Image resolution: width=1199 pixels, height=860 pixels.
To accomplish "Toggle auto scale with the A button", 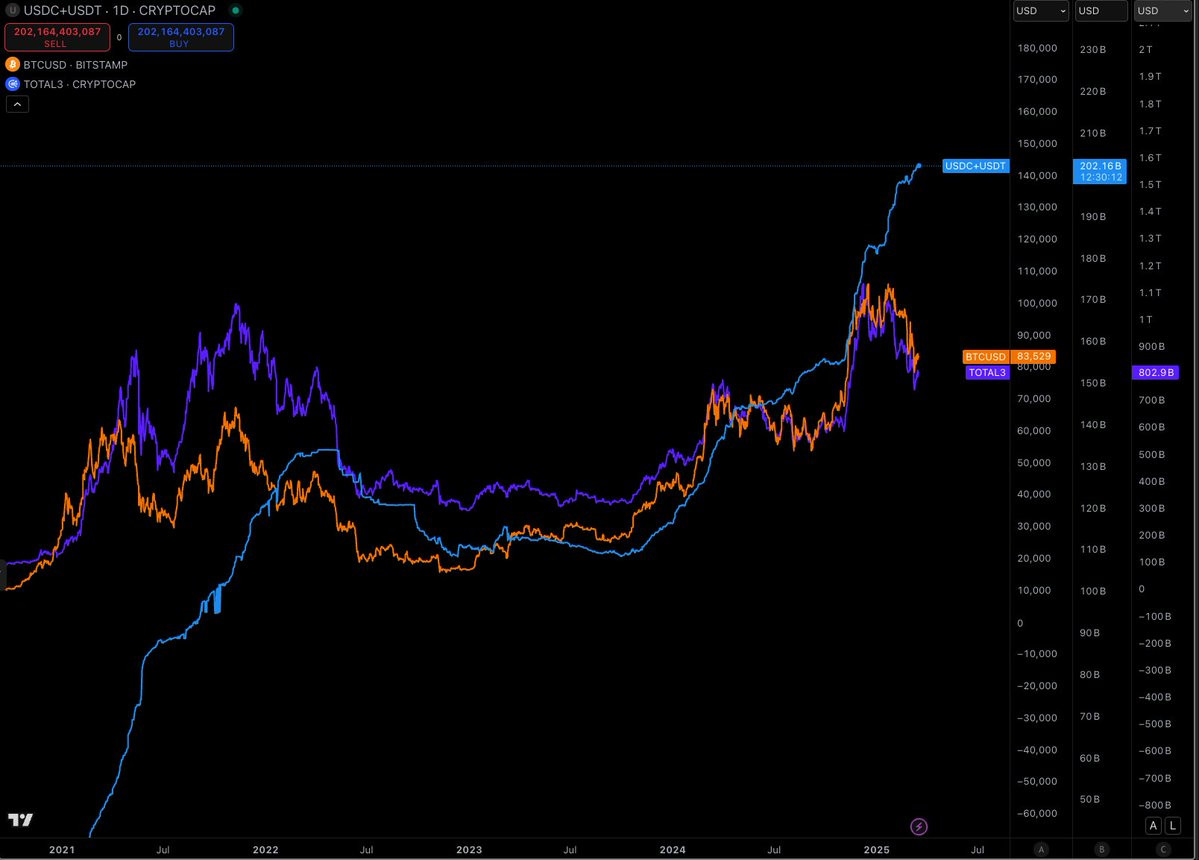I will [x=1153, y=826].
